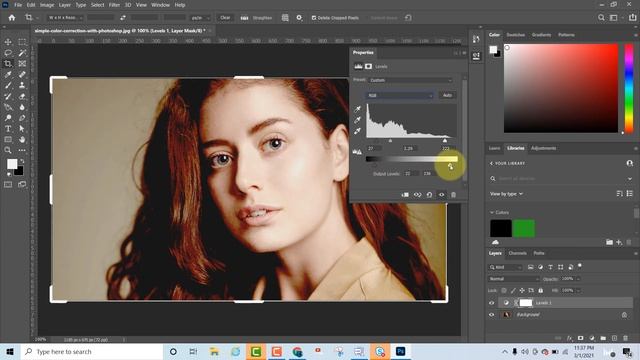
Task: Delete the Levels adjustment via trash icon
Action: pos(453,195)
